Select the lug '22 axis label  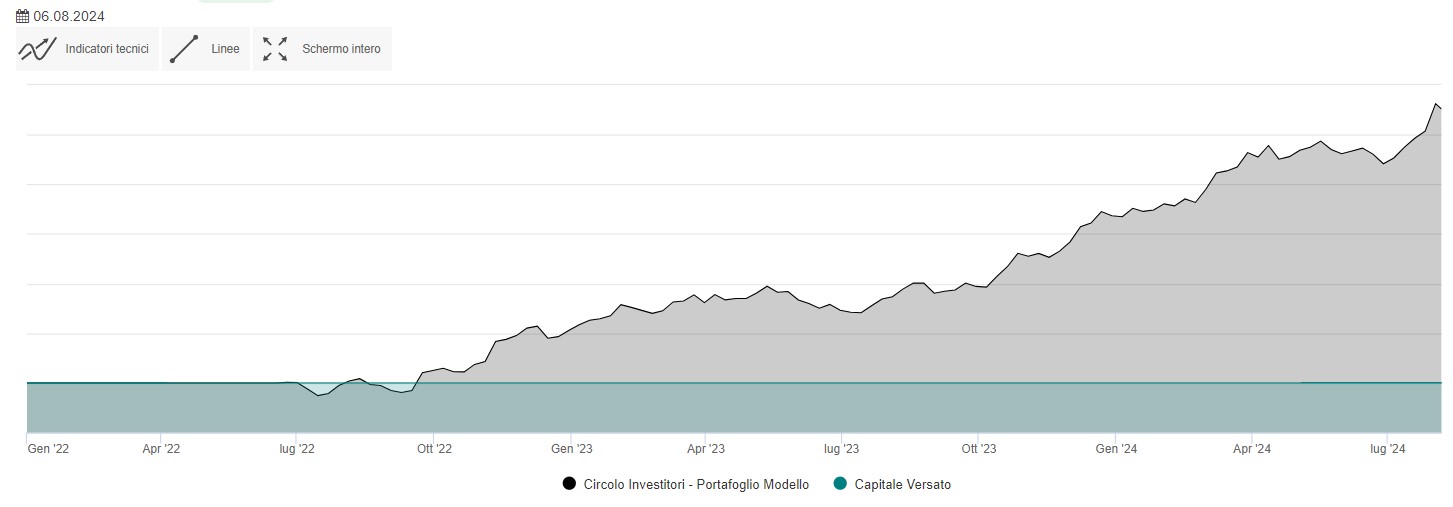pos(297,450)
